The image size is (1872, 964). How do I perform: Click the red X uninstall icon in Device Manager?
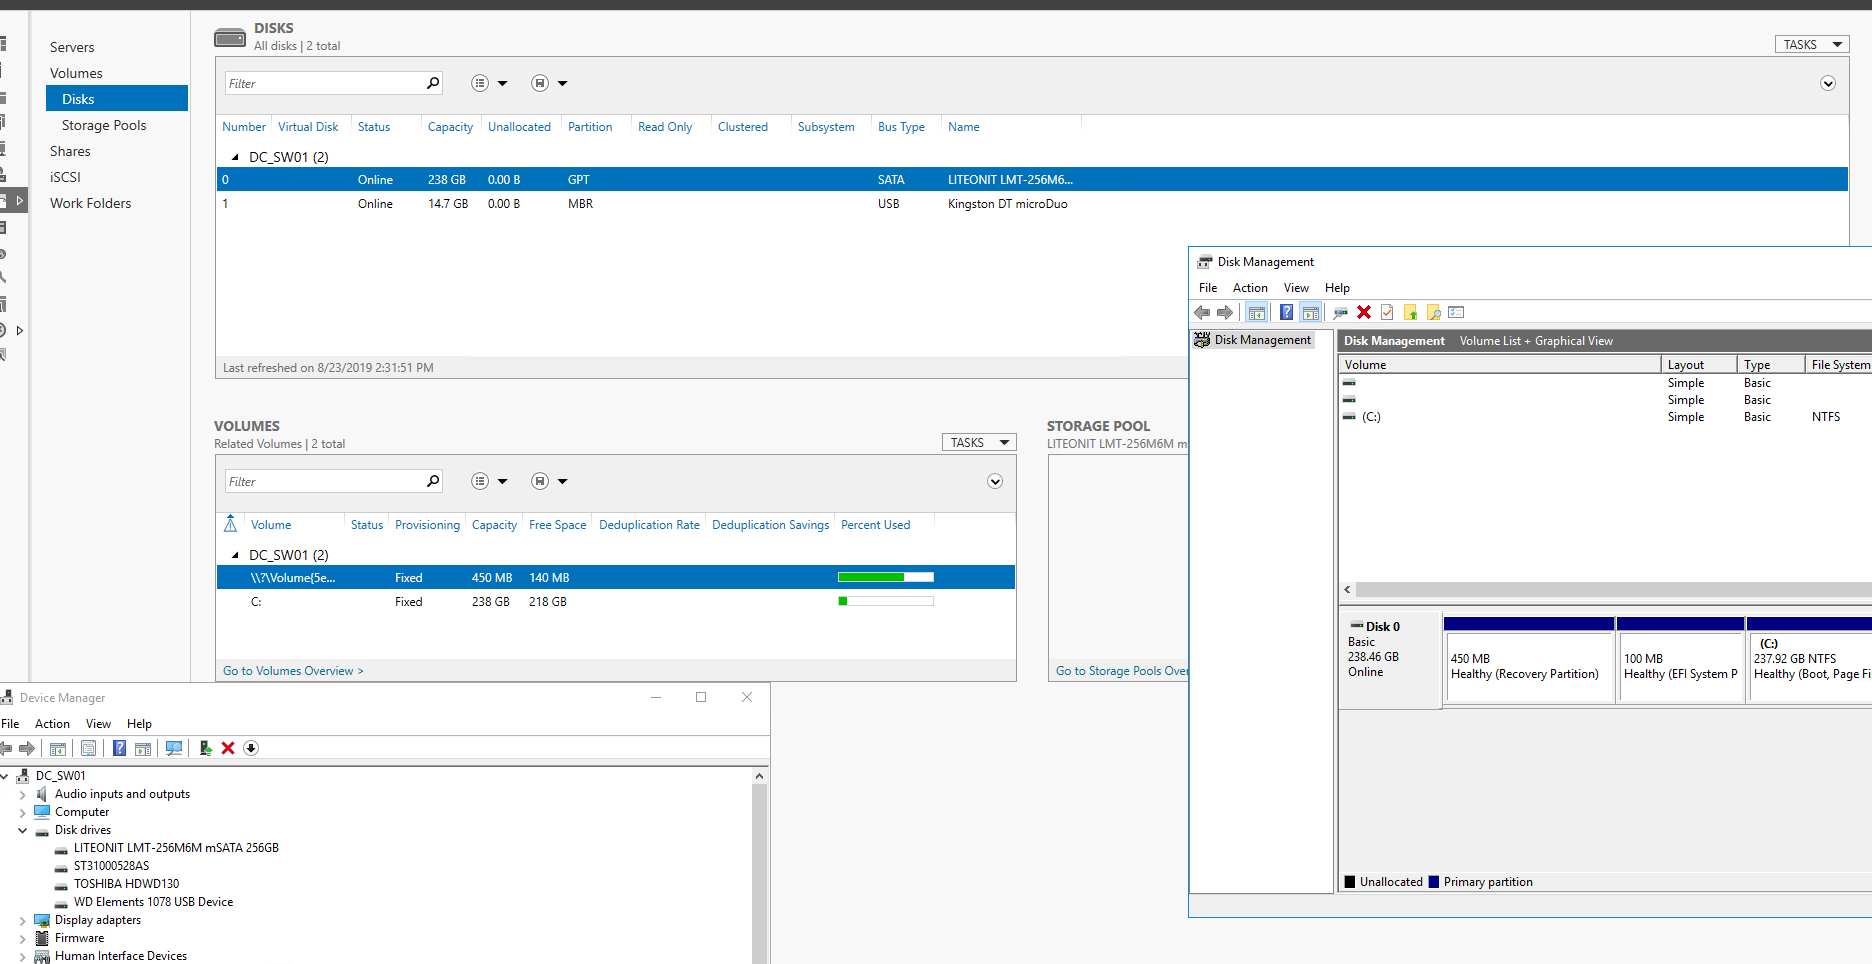[x=228, y=748]
